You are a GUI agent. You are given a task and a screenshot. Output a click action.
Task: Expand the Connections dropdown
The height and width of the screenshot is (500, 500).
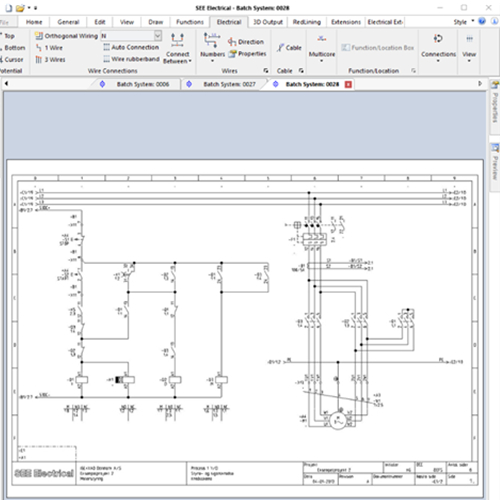coord(438,48)
